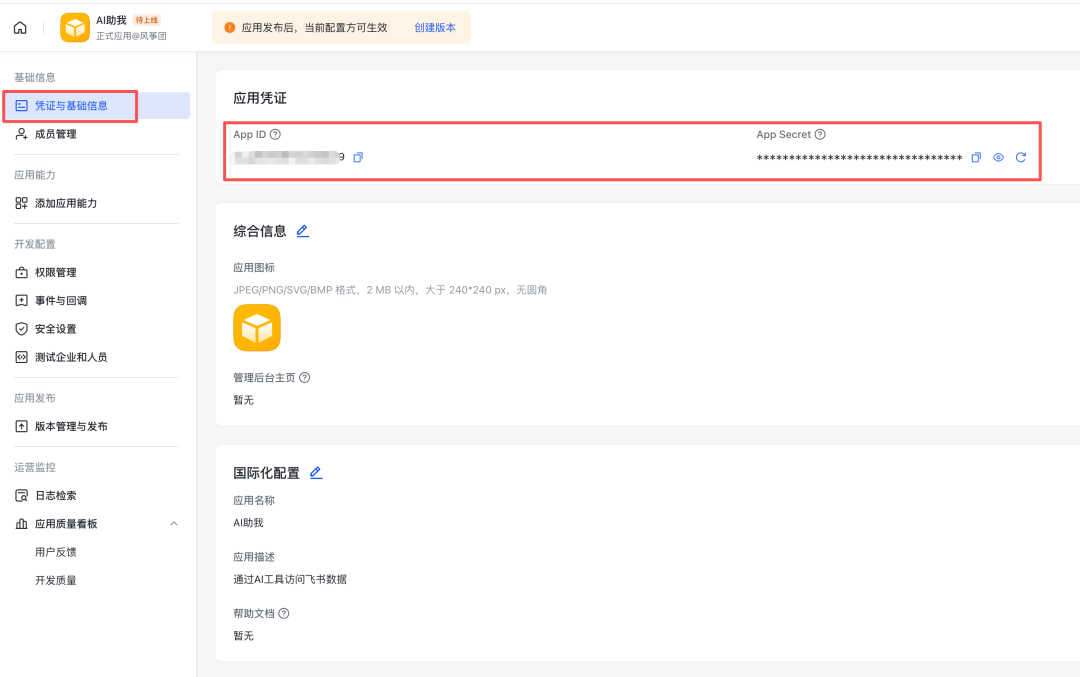Collapse the 应用质量看板 section

[x=174, y=523]
